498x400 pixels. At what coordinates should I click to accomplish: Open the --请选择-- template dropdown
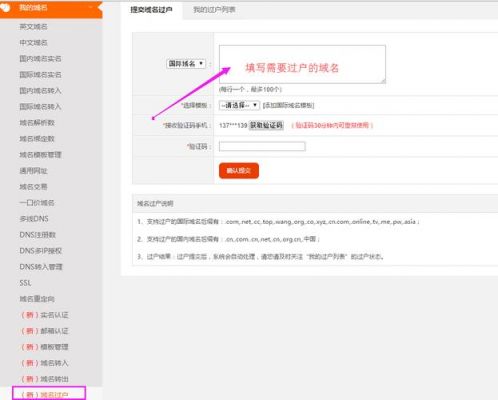(x=239, y=105)
